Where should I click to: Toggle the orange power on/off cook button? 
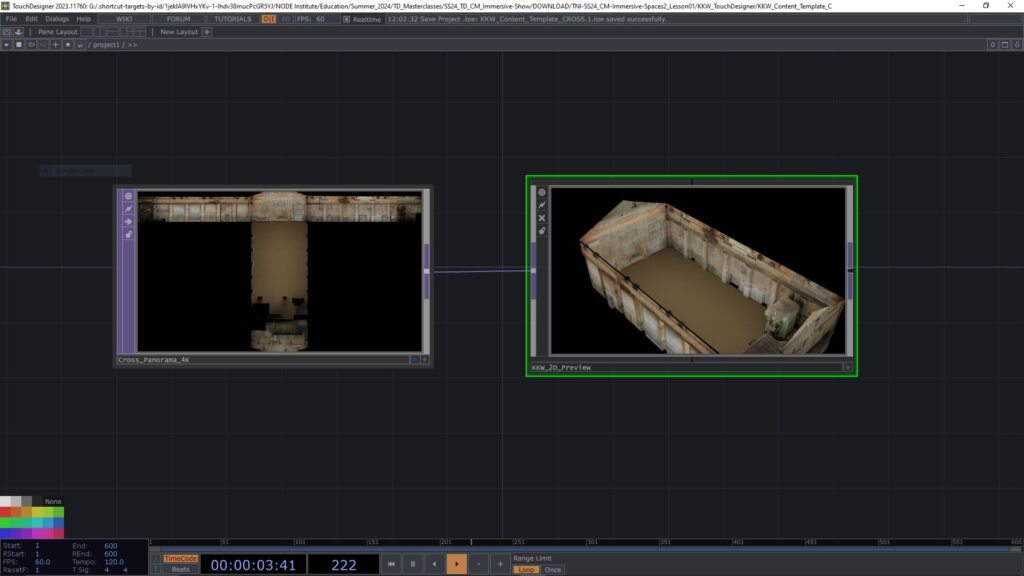click(268, 19)
